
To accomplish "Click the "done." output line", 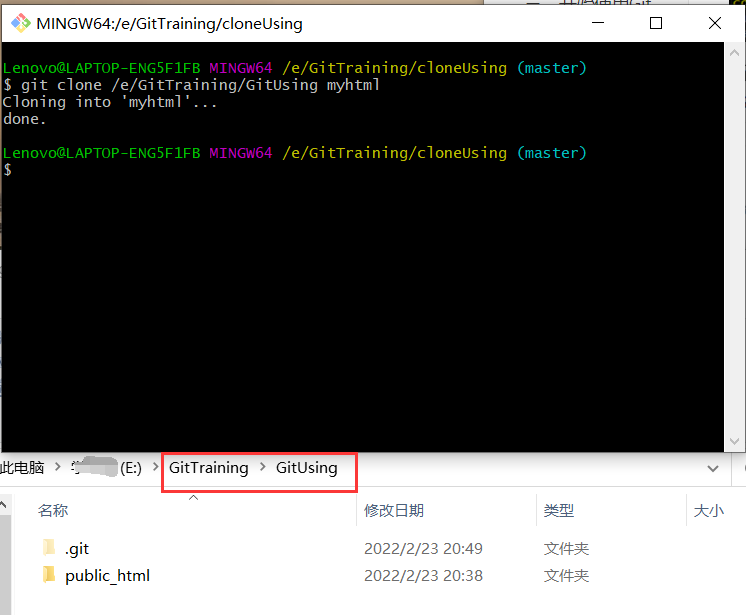I will pyautogui.click(x=24, y=119).
